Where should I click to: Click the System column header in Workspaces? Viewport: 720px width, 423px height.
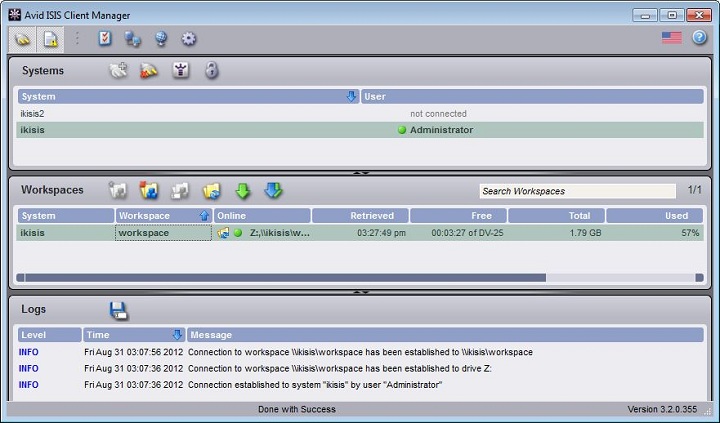[x=66, y=215]
